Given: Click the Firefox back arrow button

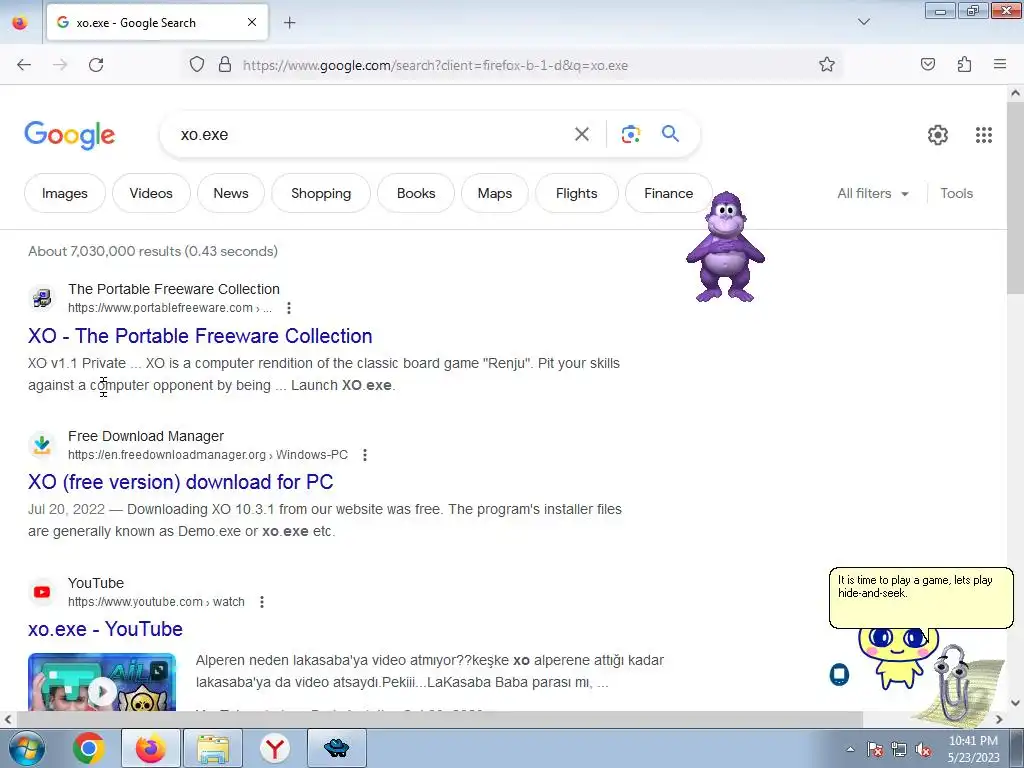Looking at the screenshot, I should pyautogui.click(x=24, y=65).
